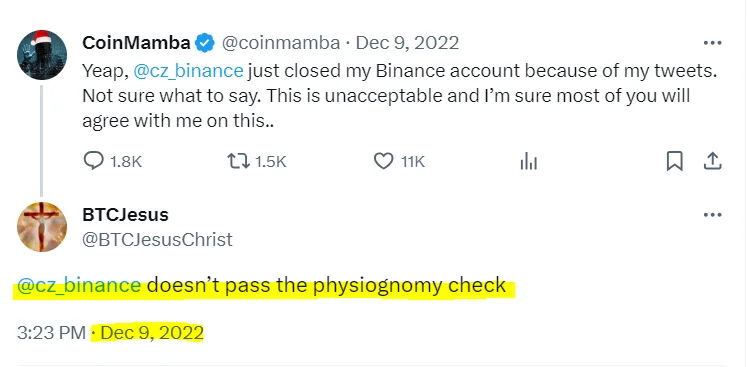Viewport: 747px width, 367px height.
Task: Open the BTCJesus display name
Action: tap(125, 215)
